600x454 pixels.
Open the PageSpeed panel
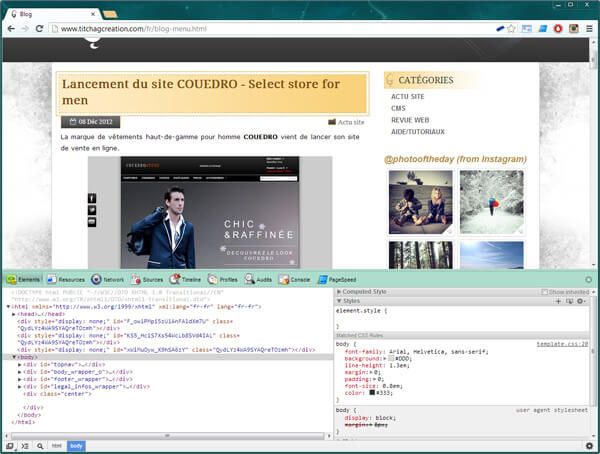pos(337,279)
